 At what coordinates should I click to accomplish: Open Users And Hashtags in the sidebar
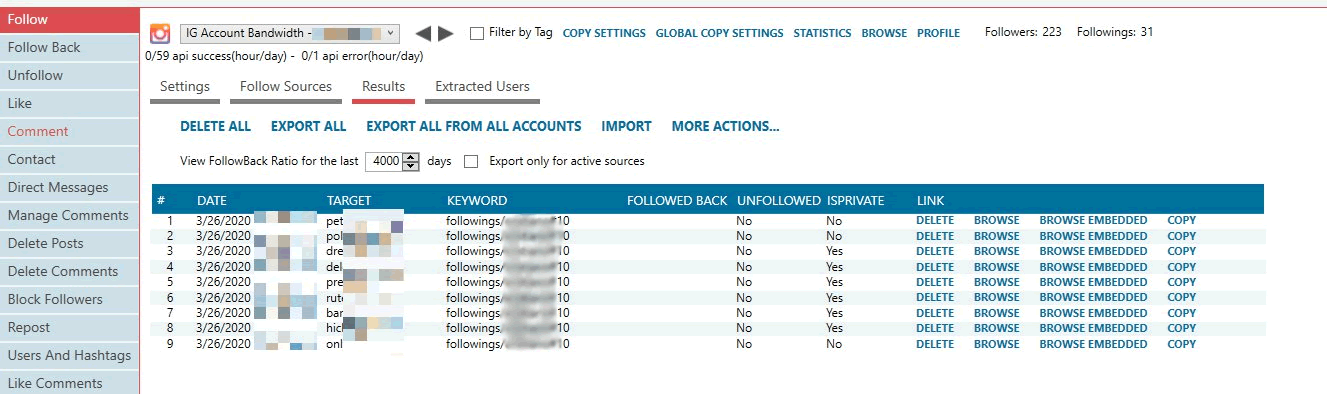[x=70, y=355]
